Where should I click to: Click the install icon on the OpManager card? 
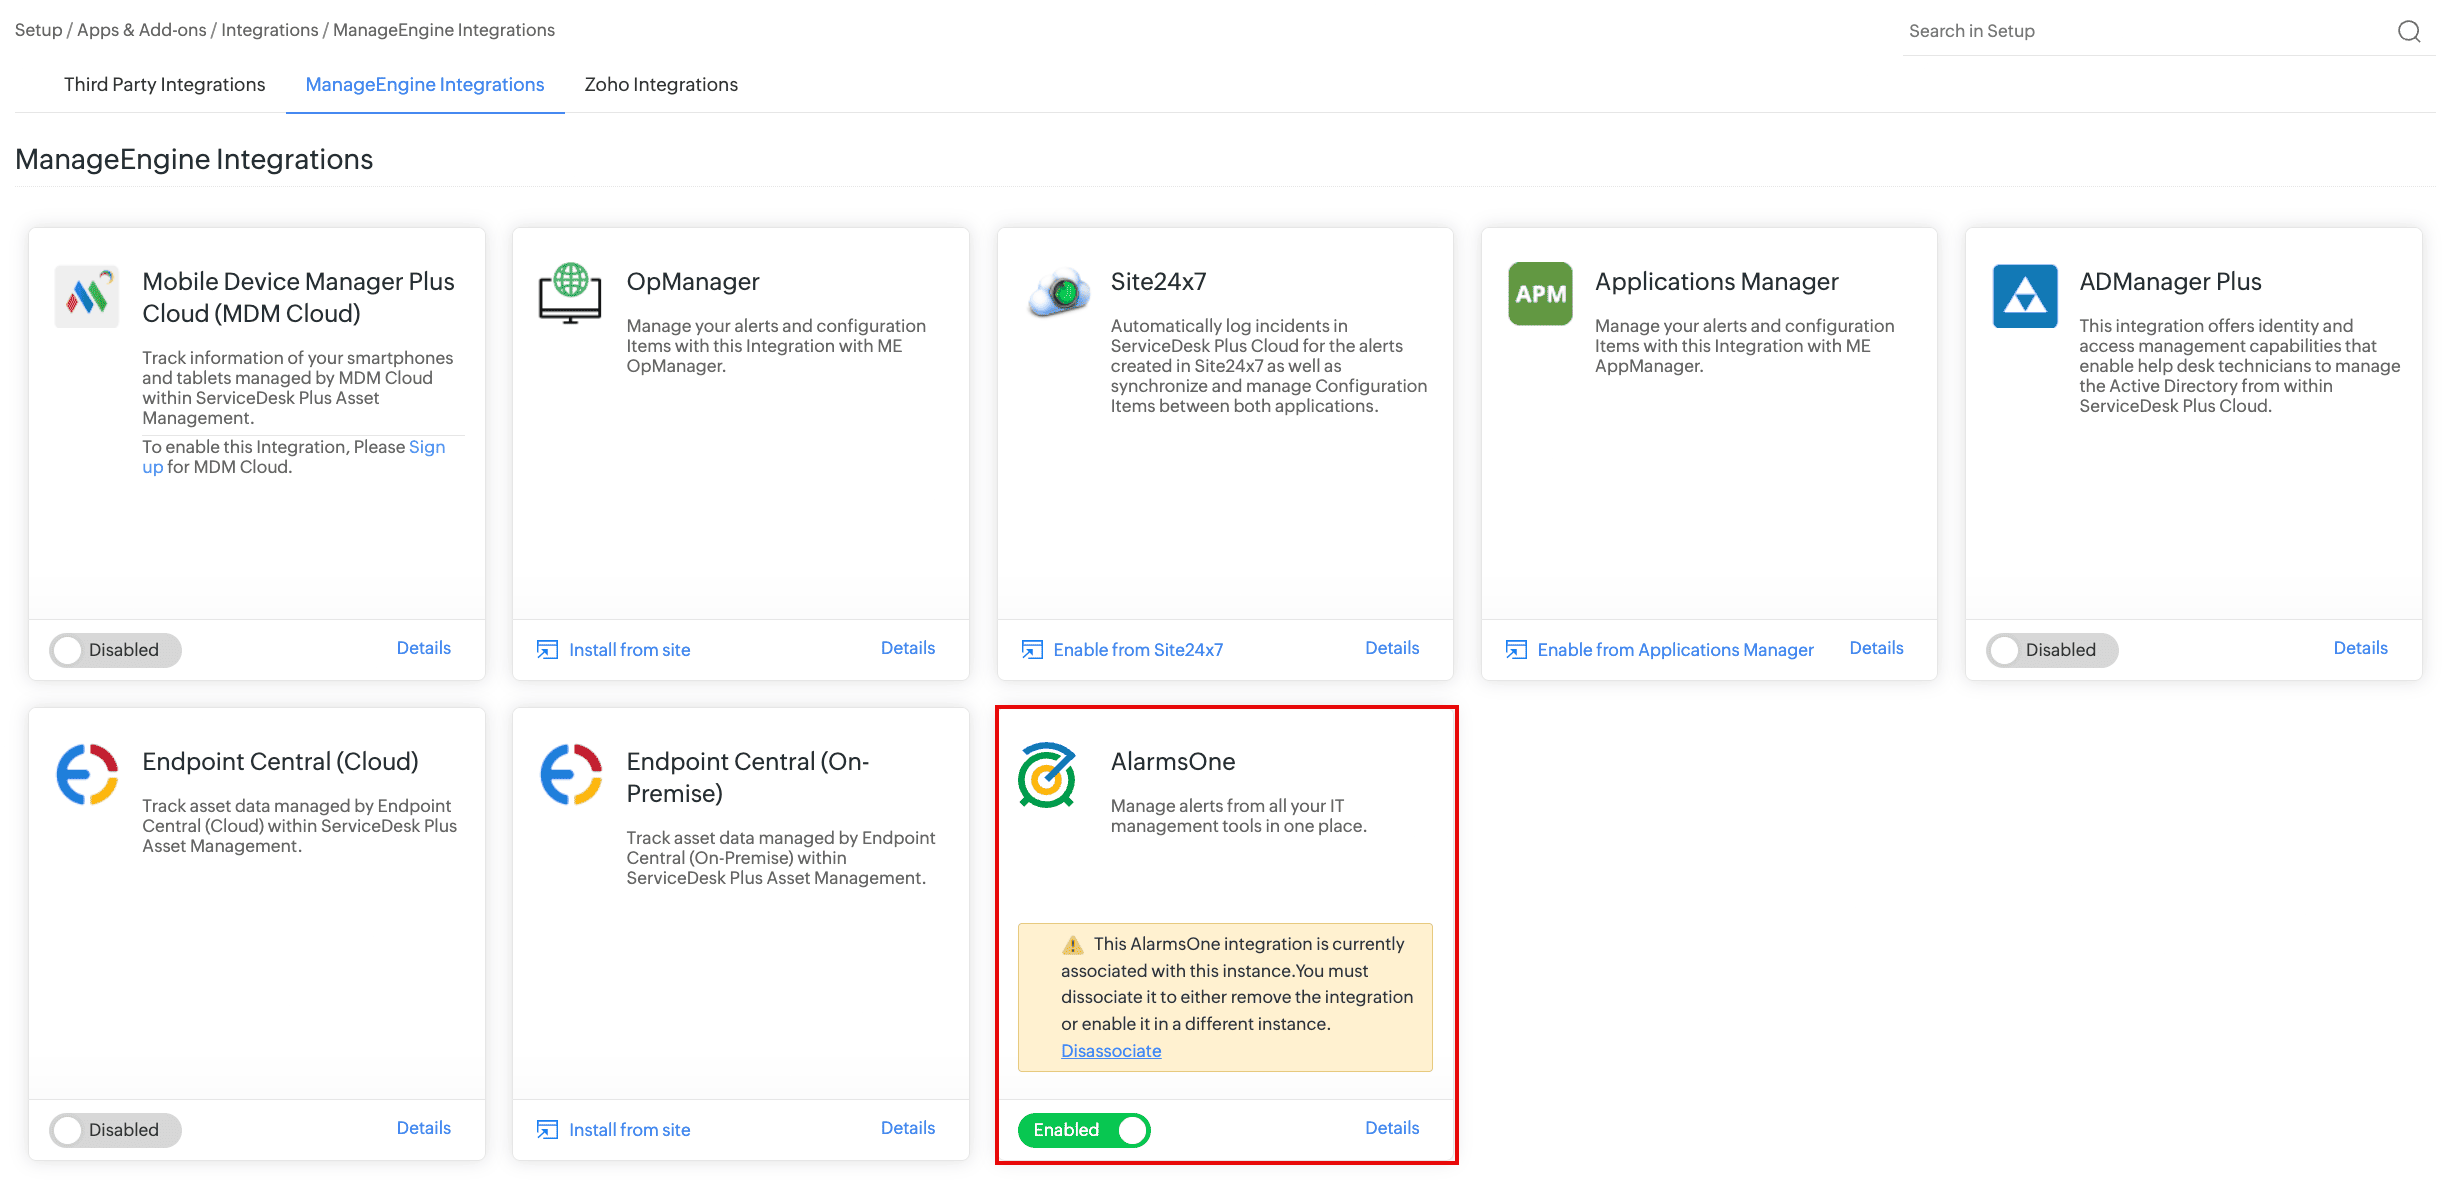click(x=547, y=650)
